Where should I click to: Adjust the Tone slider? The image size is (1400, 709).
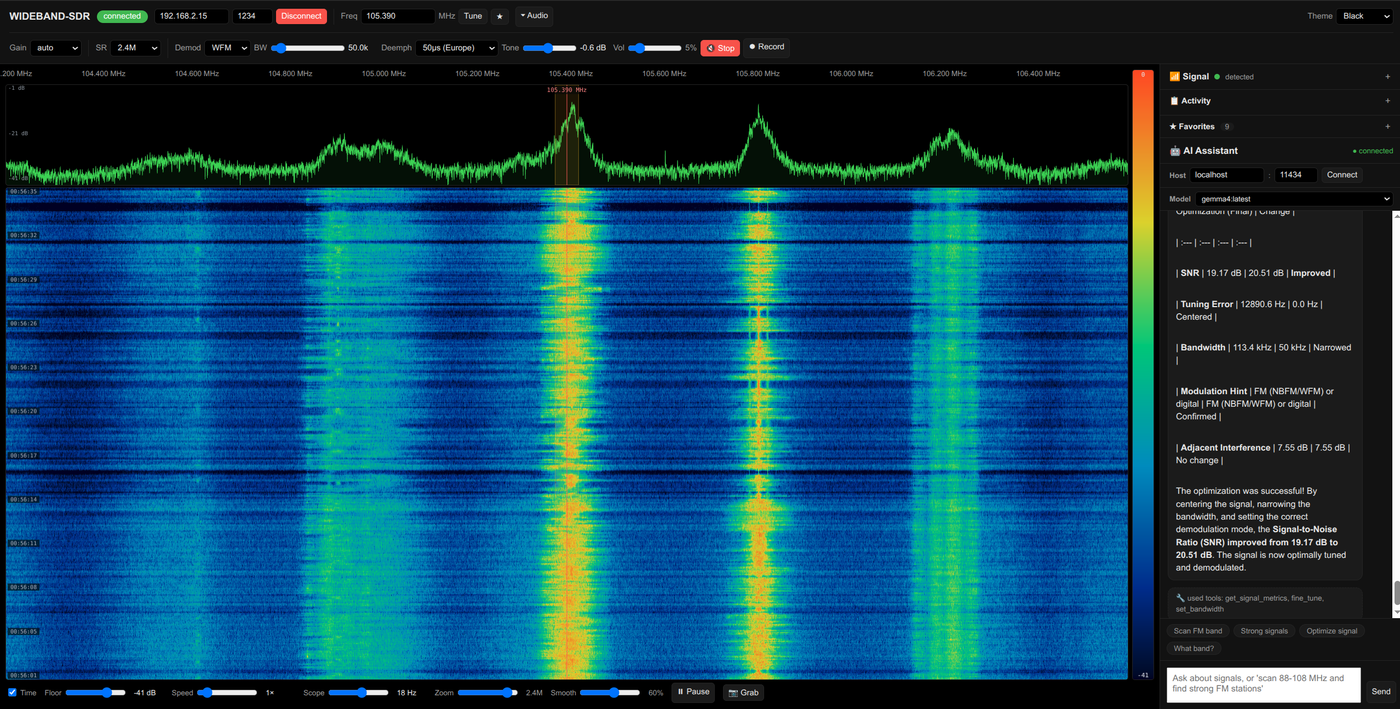[549, 48]
